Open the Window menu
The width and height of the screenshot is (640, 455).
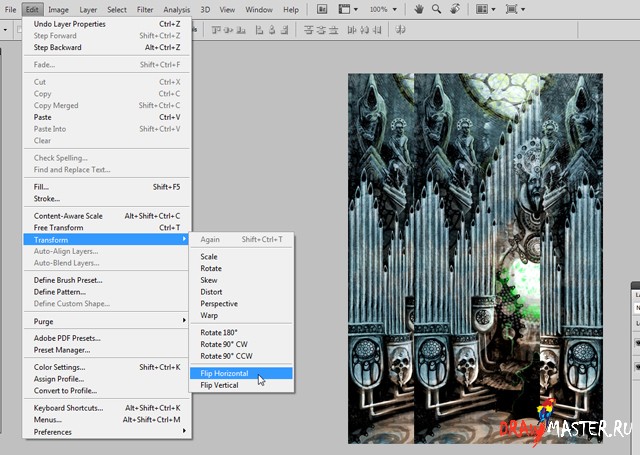tap(259, 9)
